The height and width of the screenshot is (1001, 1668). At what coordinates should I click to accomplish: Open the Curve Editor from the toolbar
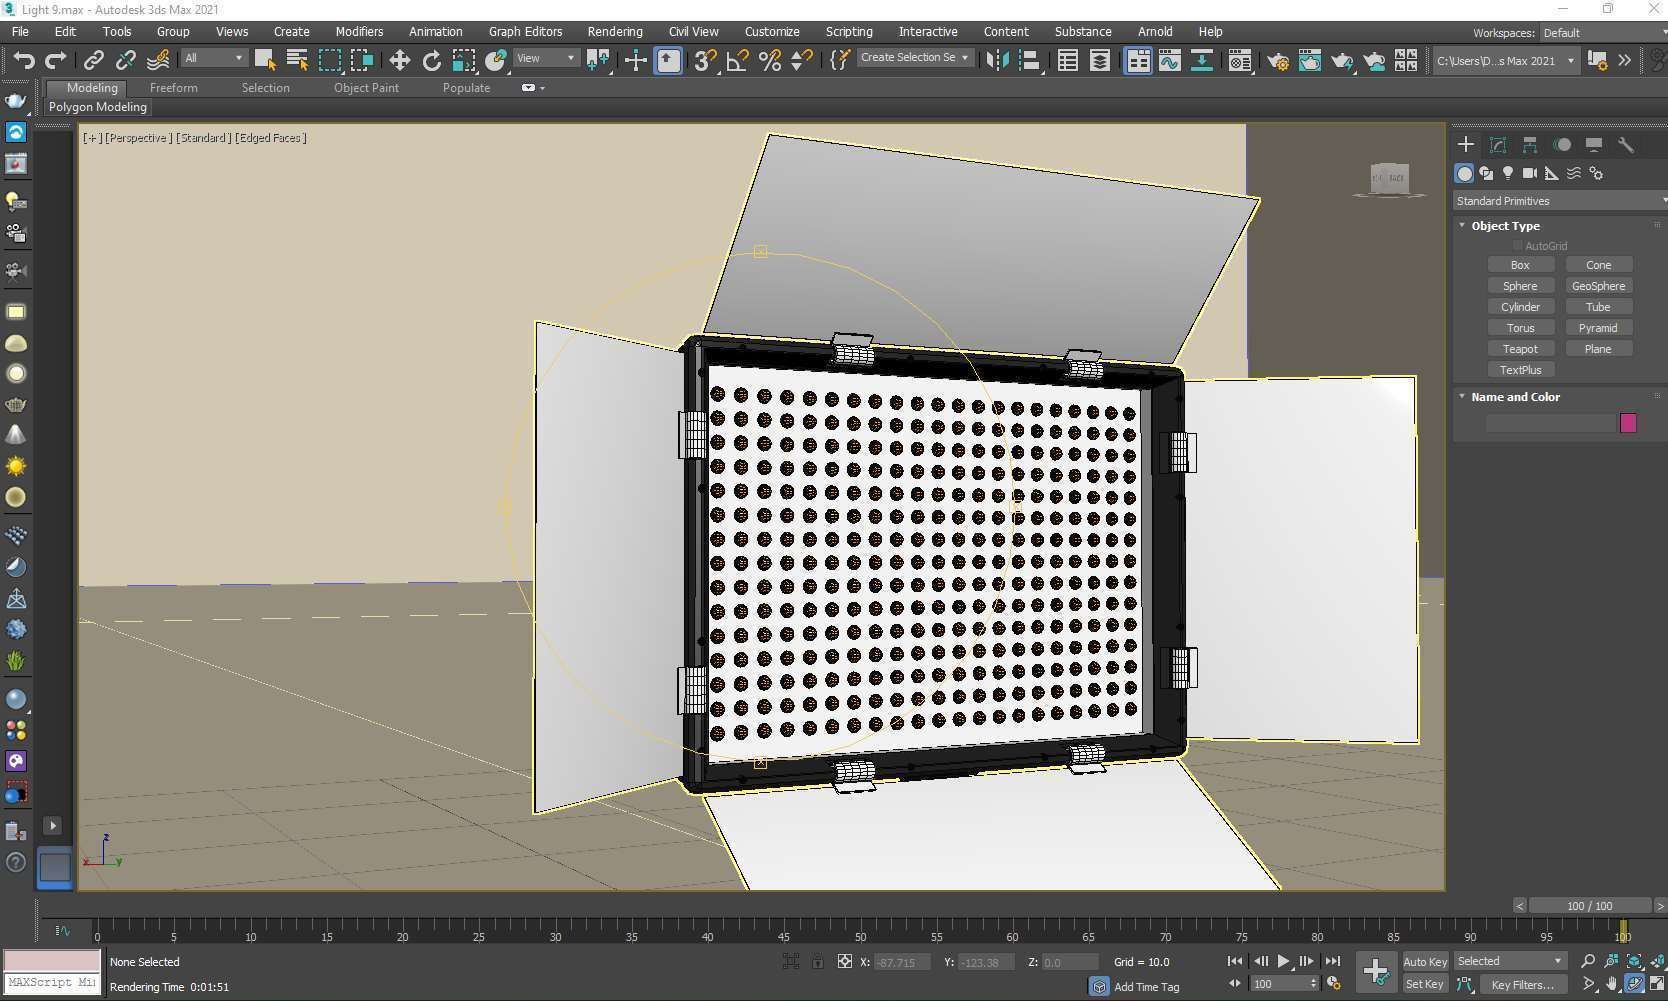coord(1170,60)
